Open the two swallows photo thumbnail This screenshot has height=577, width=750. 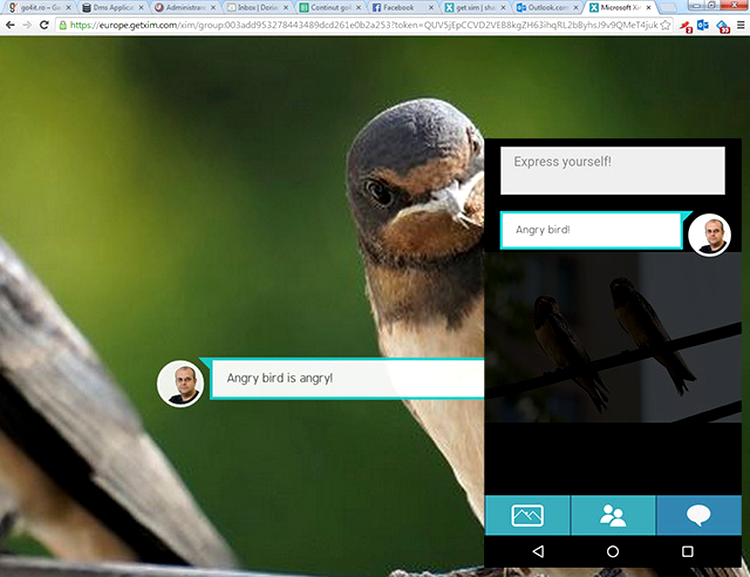click(613, 337)
